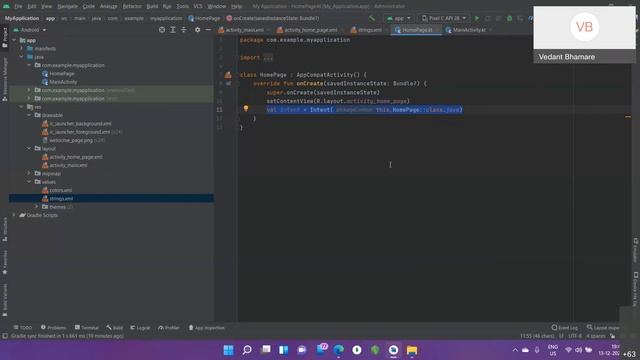
Task: Click the green Run app button
Action: coord(476,18)
